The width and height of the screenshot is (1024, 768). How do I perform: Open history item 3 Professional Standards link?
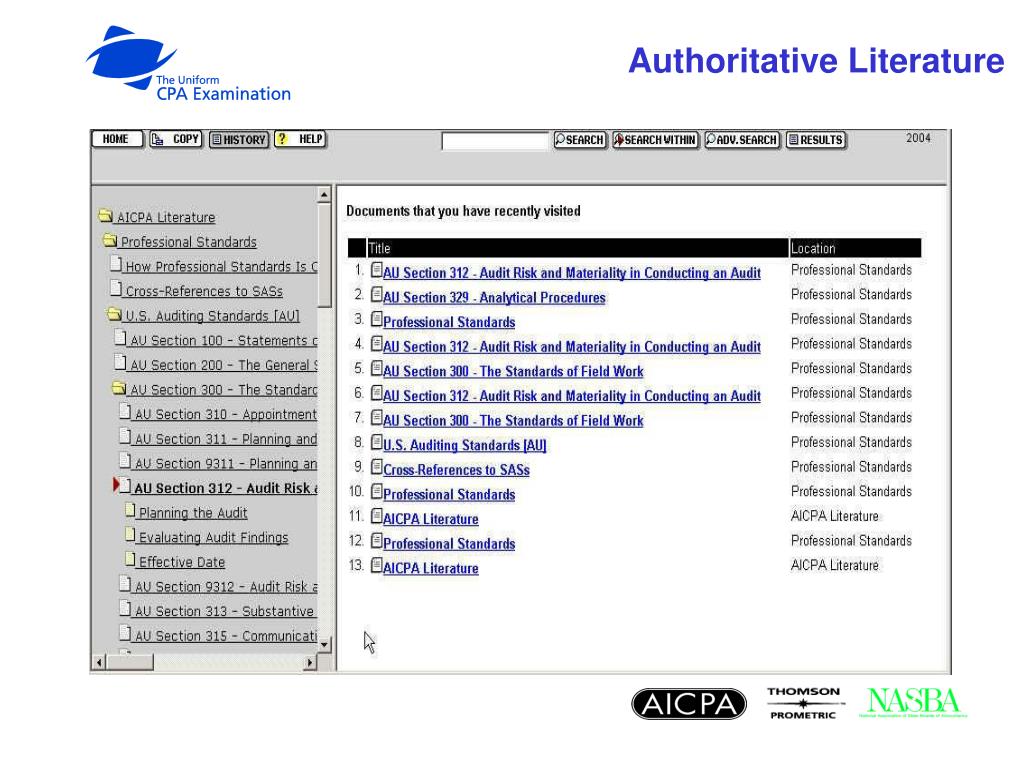(449, 323)
